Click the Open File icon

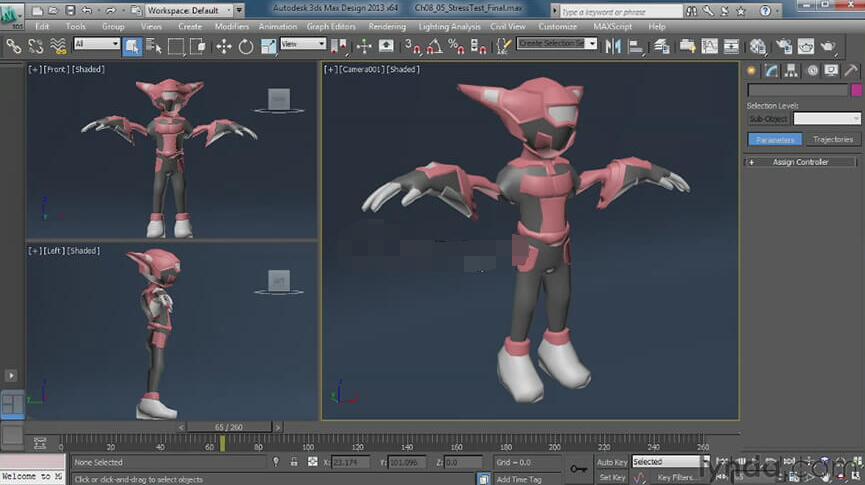click(53, 10)
